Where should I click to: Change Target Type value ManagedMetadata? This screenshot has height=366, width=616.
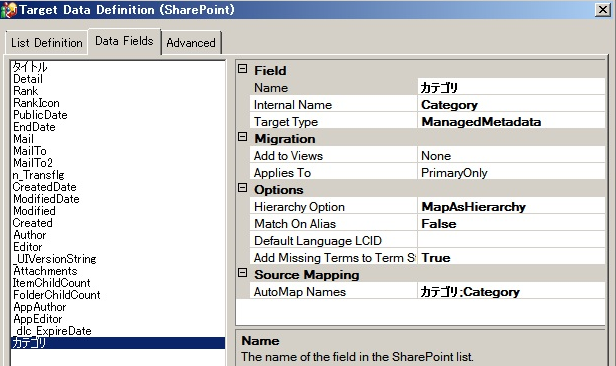point(511,122)
